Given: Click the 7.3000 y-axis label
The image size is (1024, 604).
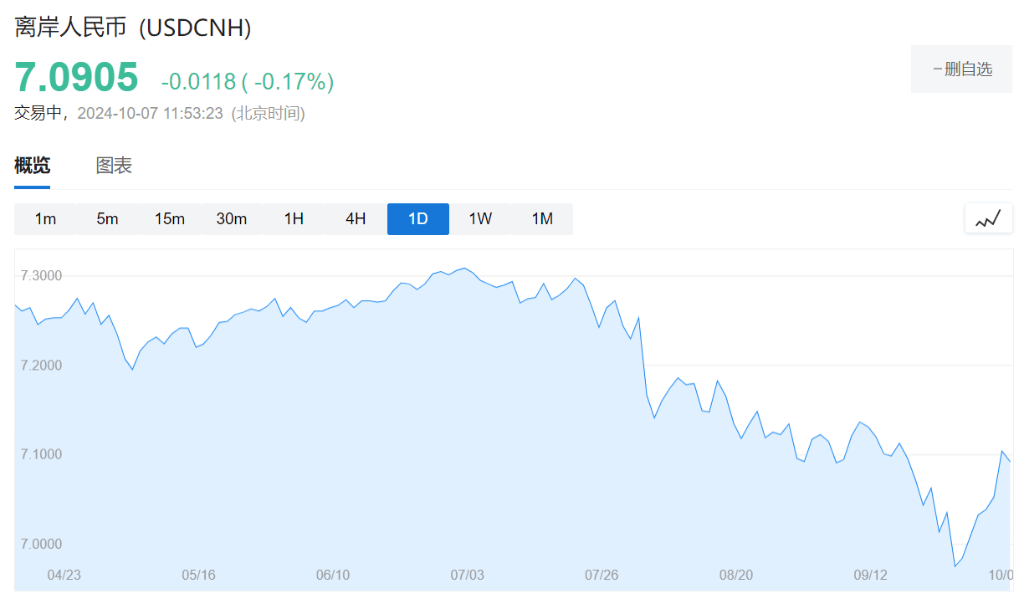Looking at the screenshot, I should coord(42,276).
